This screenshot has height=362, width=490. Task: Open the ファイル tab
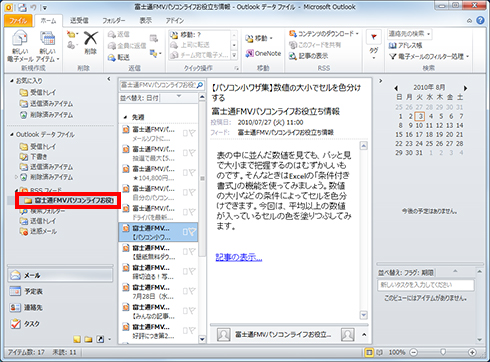pyautogui.click(x=18, y=21)
